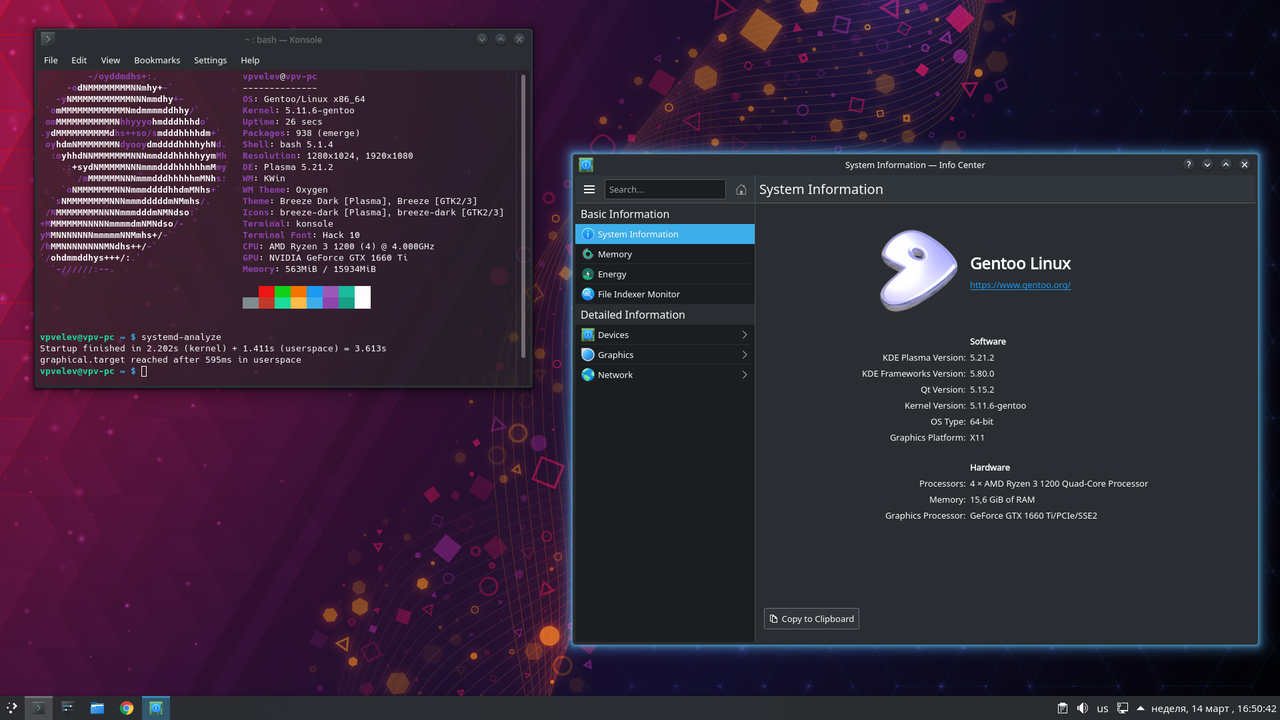Screen dimensions: 1280x720
Task: Open the clipboard tray applet
Action: [1063, 708]
